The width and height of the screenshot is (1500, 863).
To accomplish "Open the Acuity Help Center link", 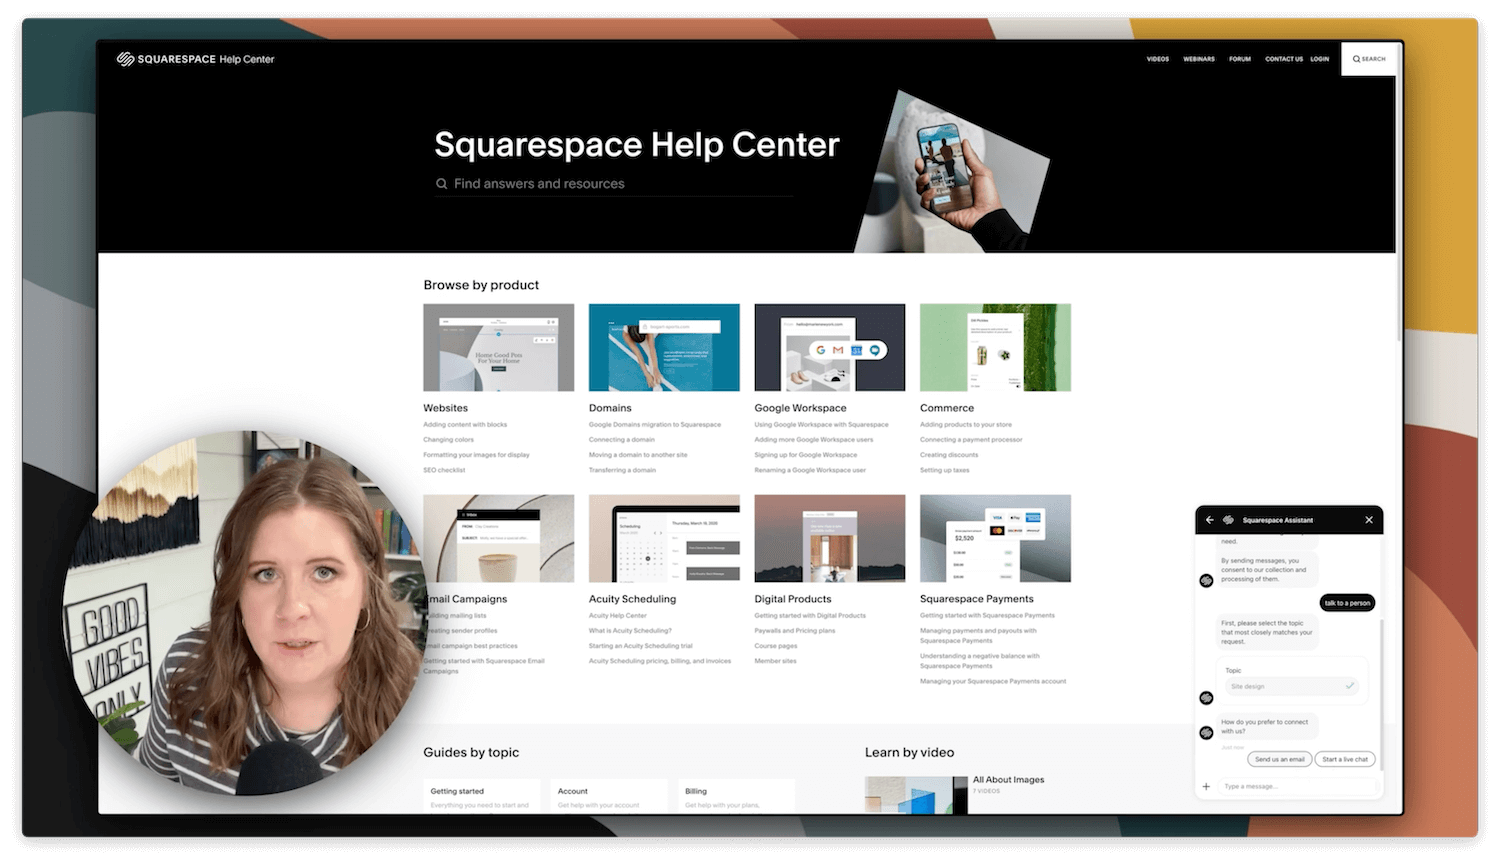I will tap(618, 616).
